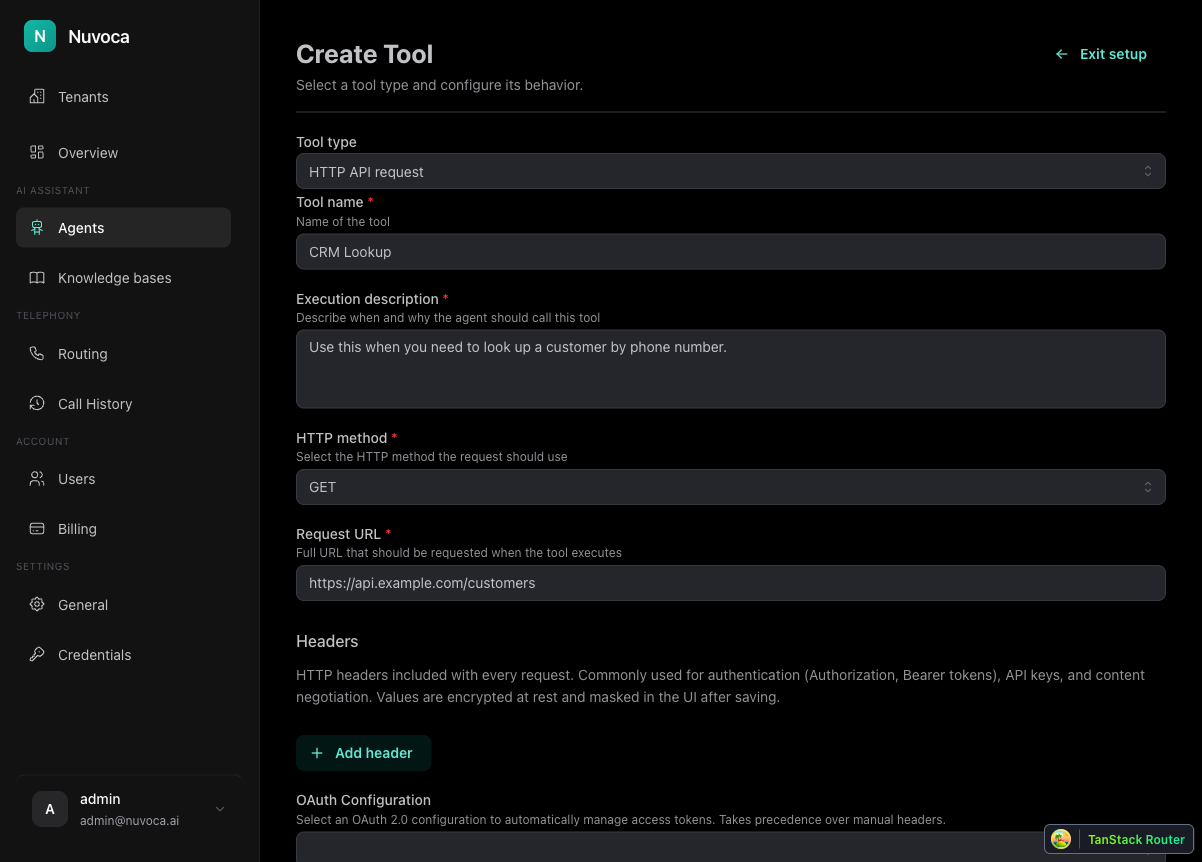
Task: Select Agents in the sidebar
Action: click(x=123, y=228)
